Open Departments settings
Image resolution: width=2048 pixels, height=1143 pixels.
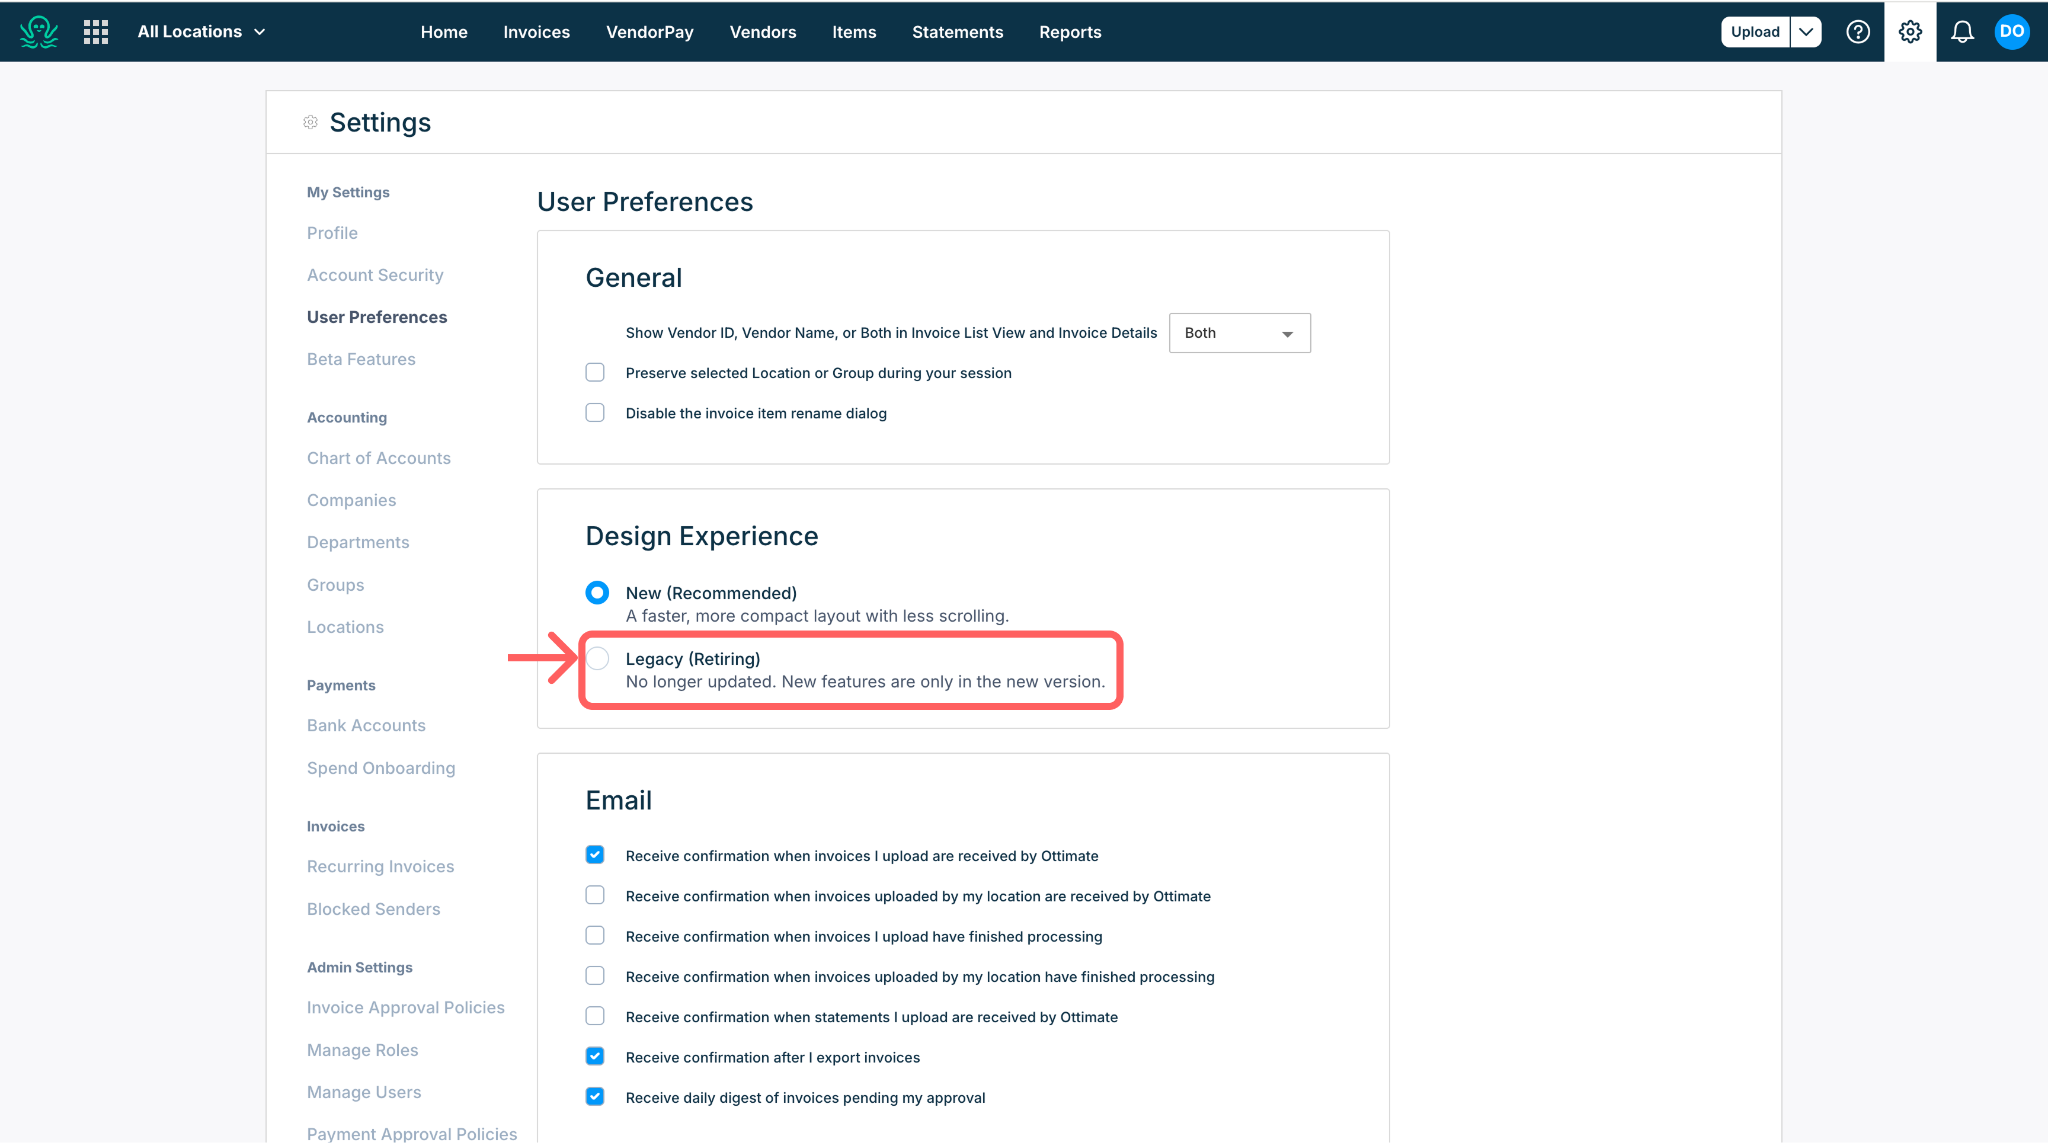coord(358,542)
